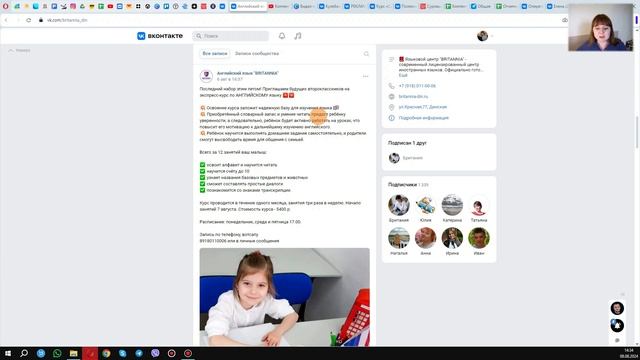Open the Opera menu icon
Image resolution: width=640 pixels, height=360 pixels.
5,6
